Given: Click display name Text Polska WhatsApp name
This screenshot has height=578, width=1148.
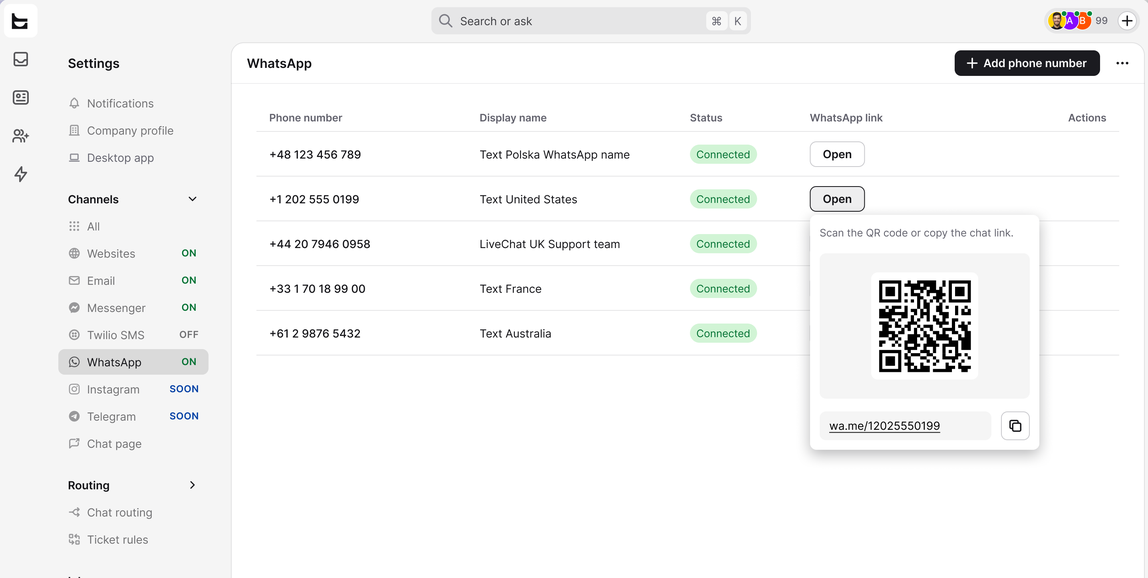Looking at the screenshot, I should pos(554,155).
